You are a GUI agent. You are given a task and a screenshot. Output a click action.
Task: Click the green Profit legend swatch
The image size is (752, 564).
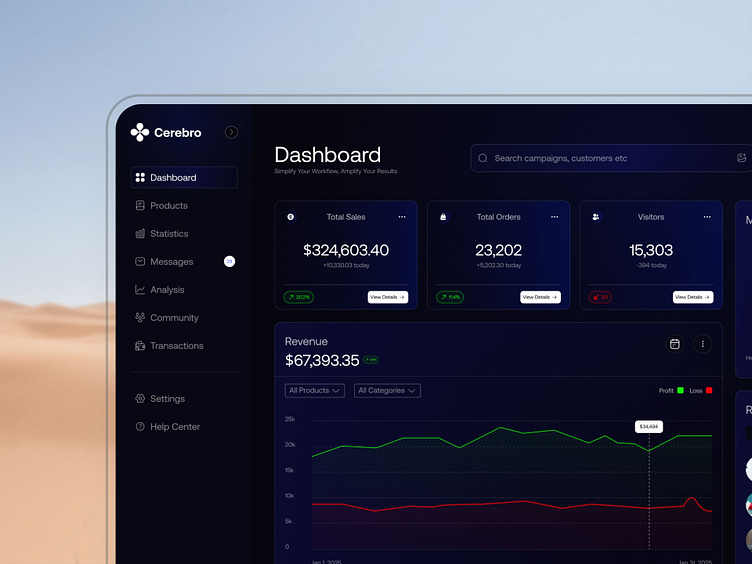click(680, 390)
